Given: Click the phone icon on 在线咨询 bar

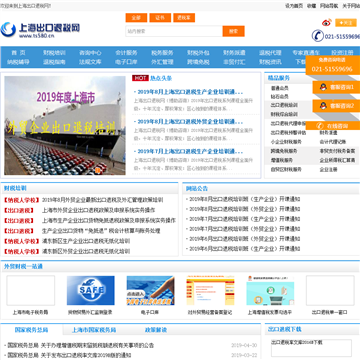Looking at the screenshot, I should coord(320,126).
